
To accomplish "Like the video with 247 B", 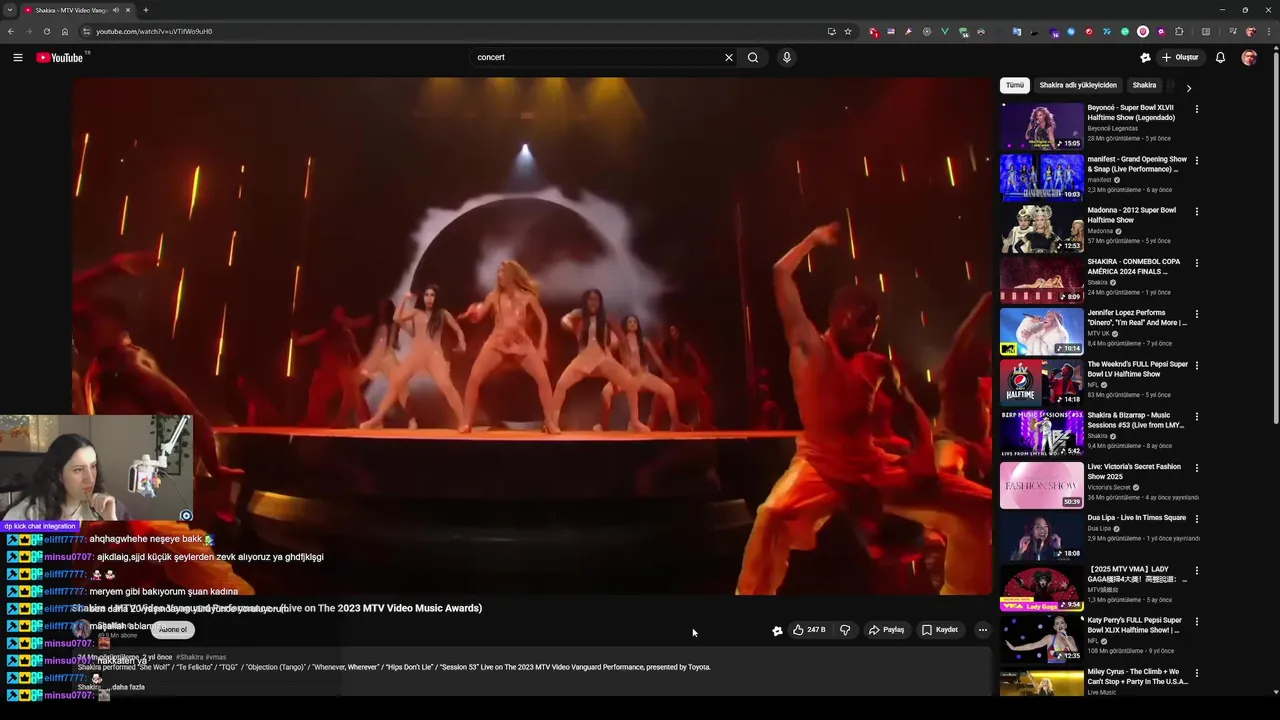I will (809, 630).
